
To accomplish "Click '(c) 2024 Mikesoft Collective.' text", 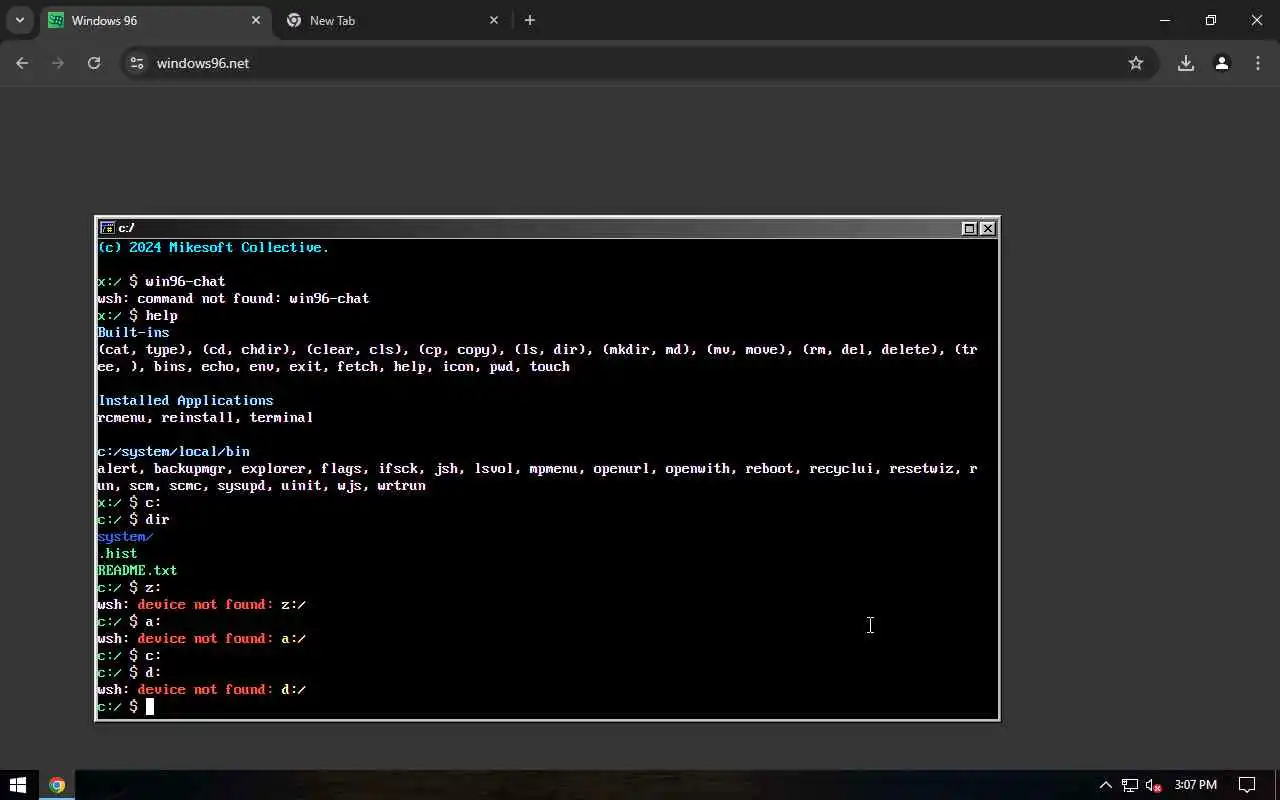I will pos(213,247).
